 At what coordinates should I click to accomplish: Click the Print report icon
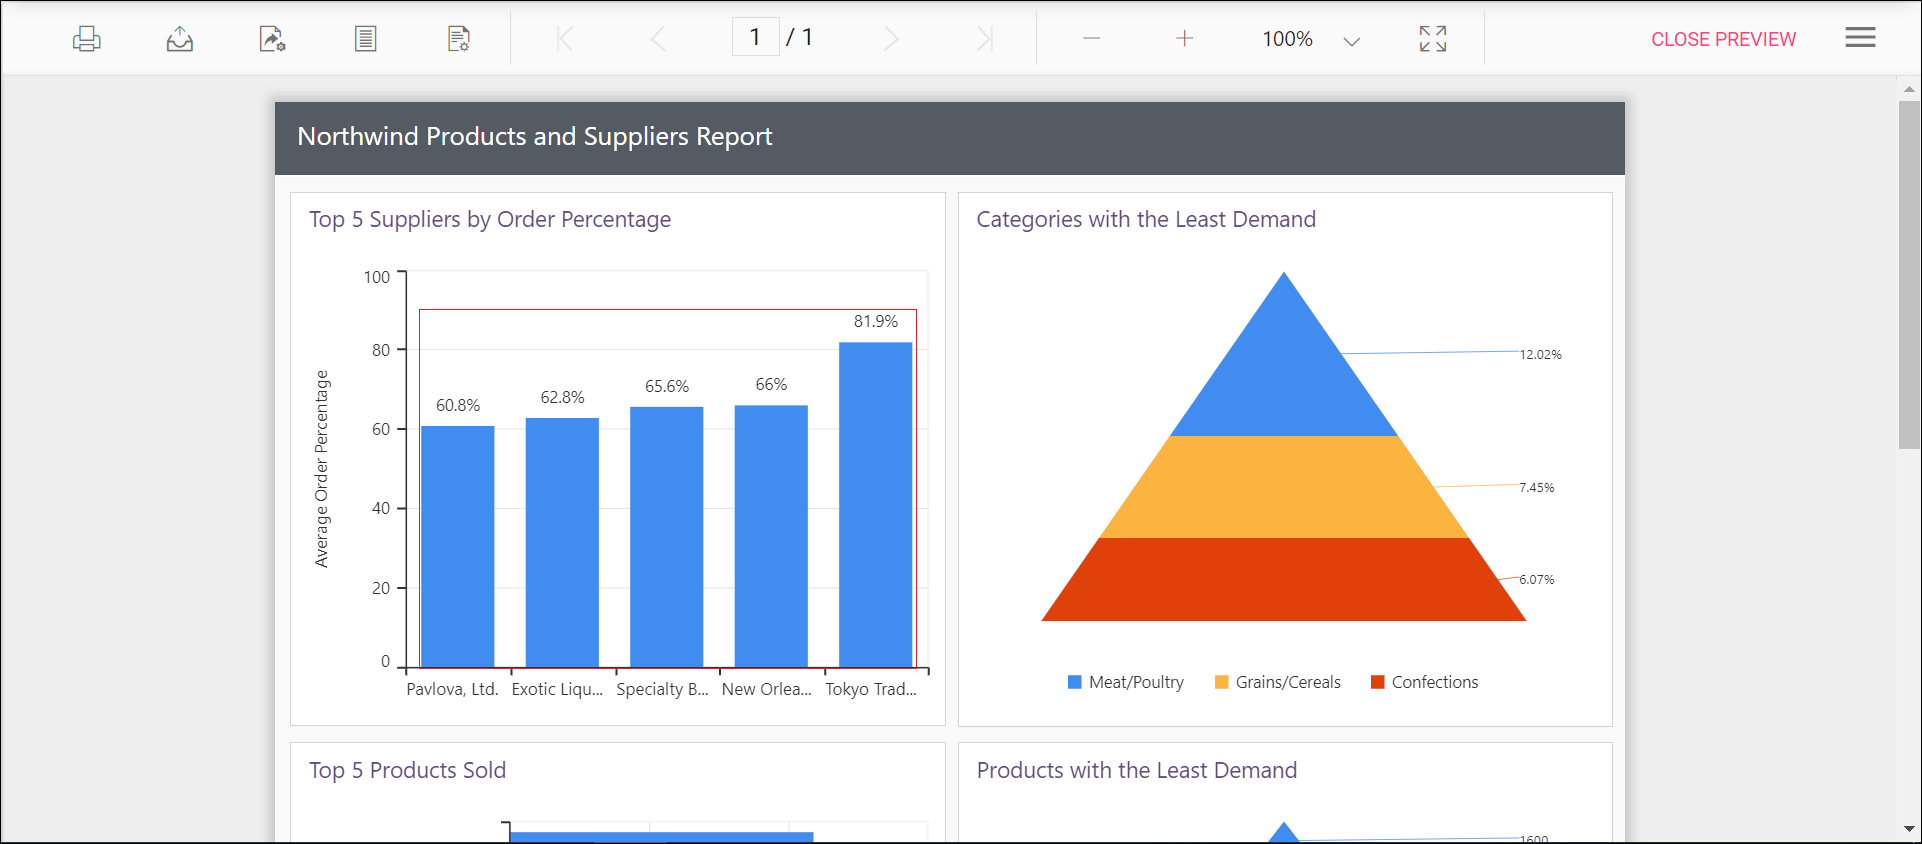[87, 39]
